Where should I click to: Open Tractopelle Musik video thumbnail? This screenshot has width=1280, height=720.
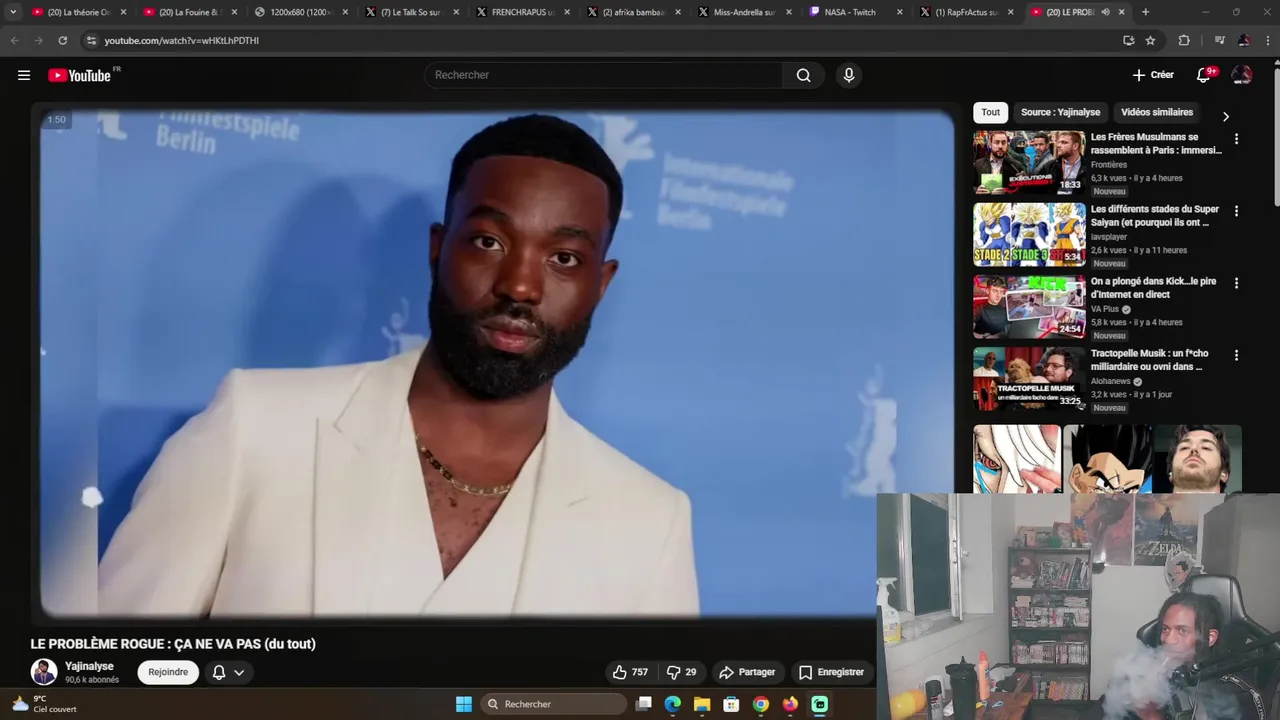(1029, 378)
